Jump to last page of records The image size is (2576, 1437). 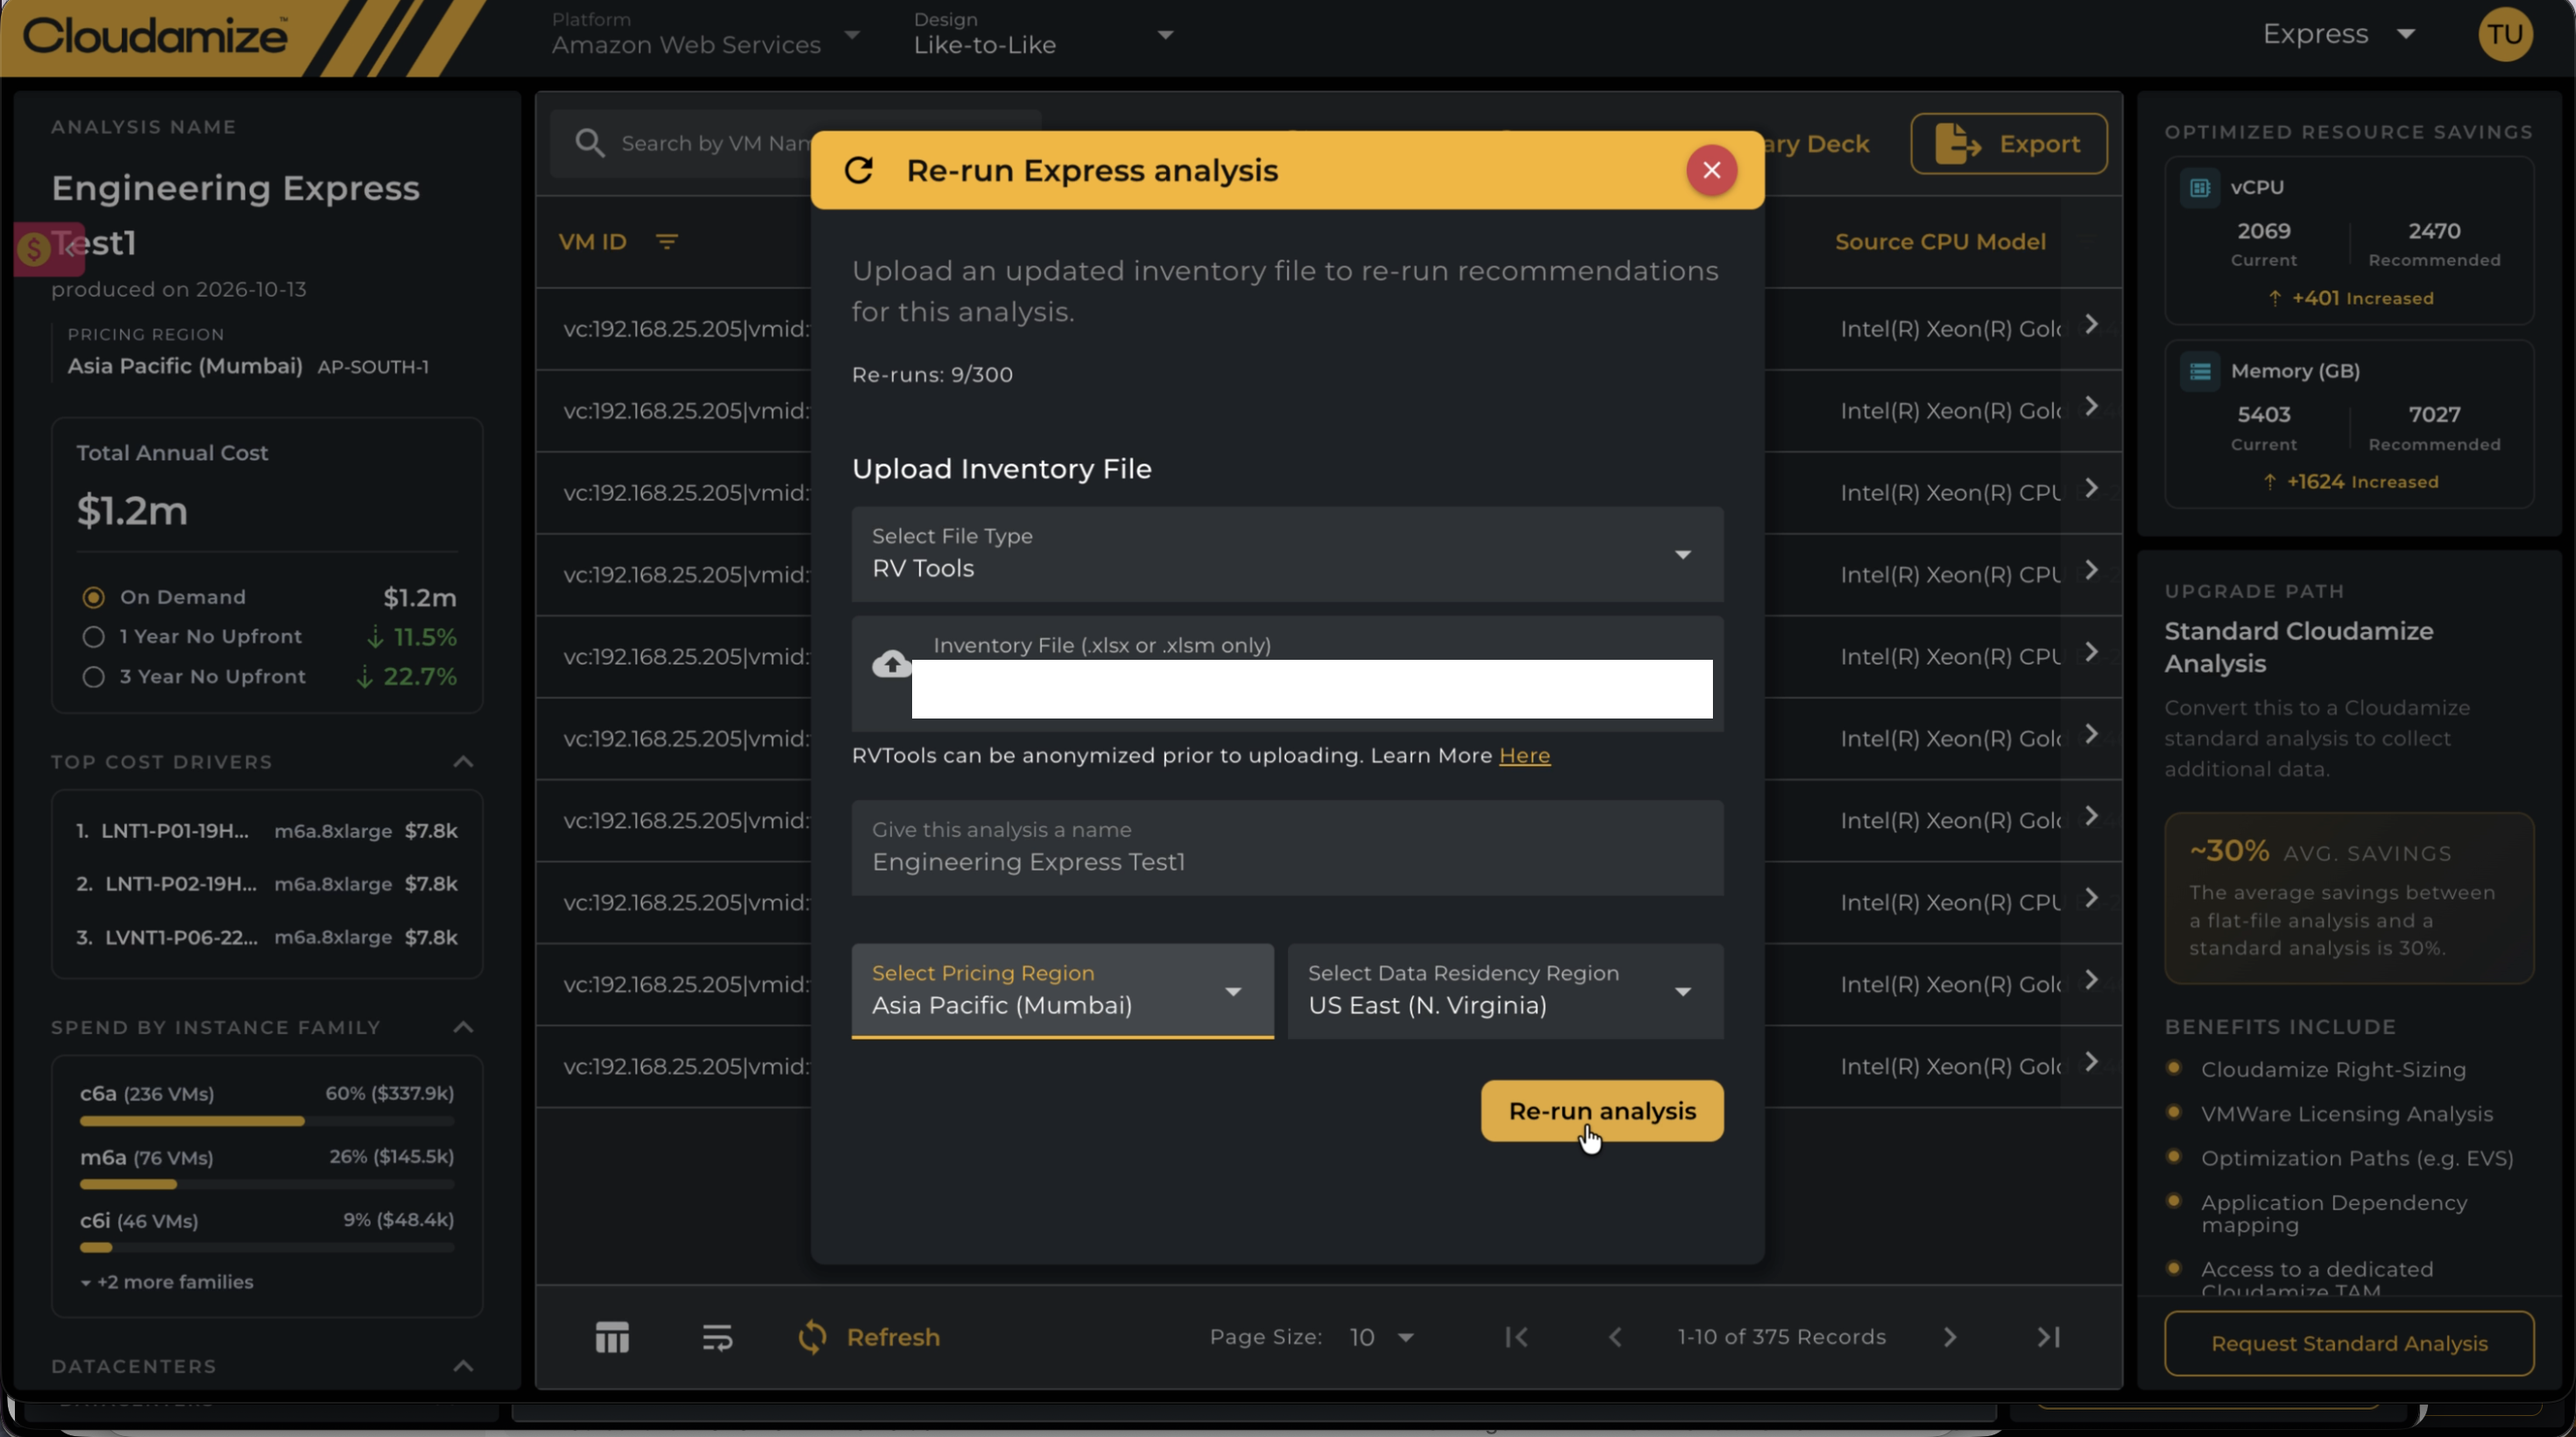(x=2048, y=1337)
